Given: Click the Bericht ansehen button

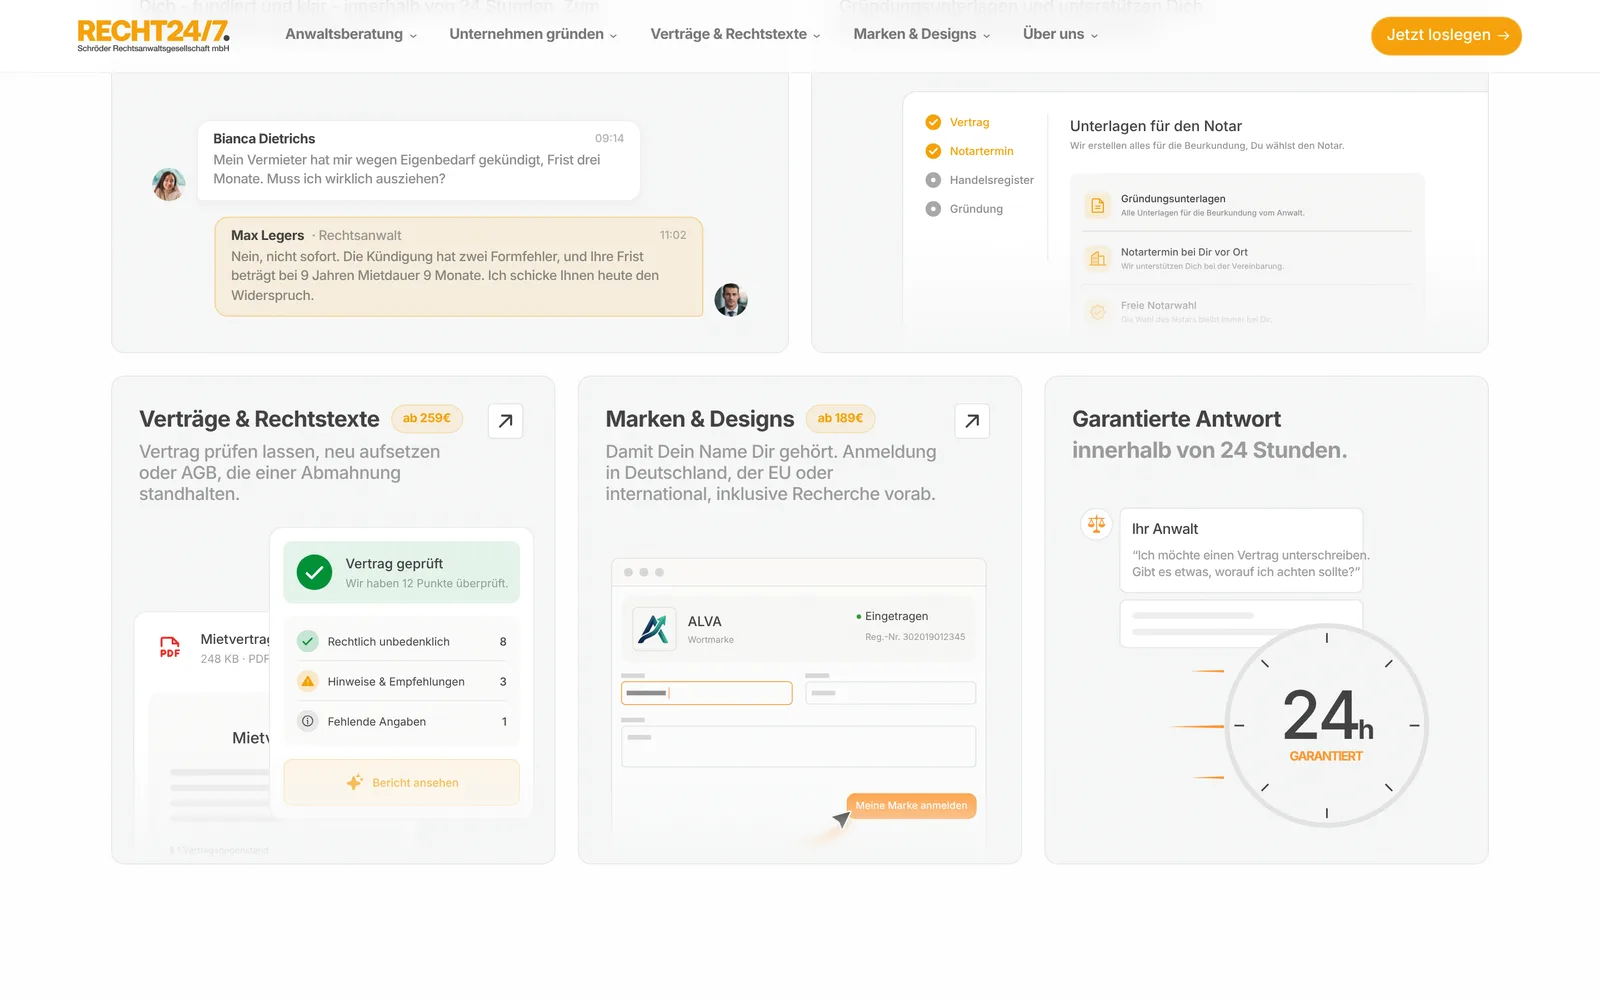Looking at the screenshot, I should [401, 782].
